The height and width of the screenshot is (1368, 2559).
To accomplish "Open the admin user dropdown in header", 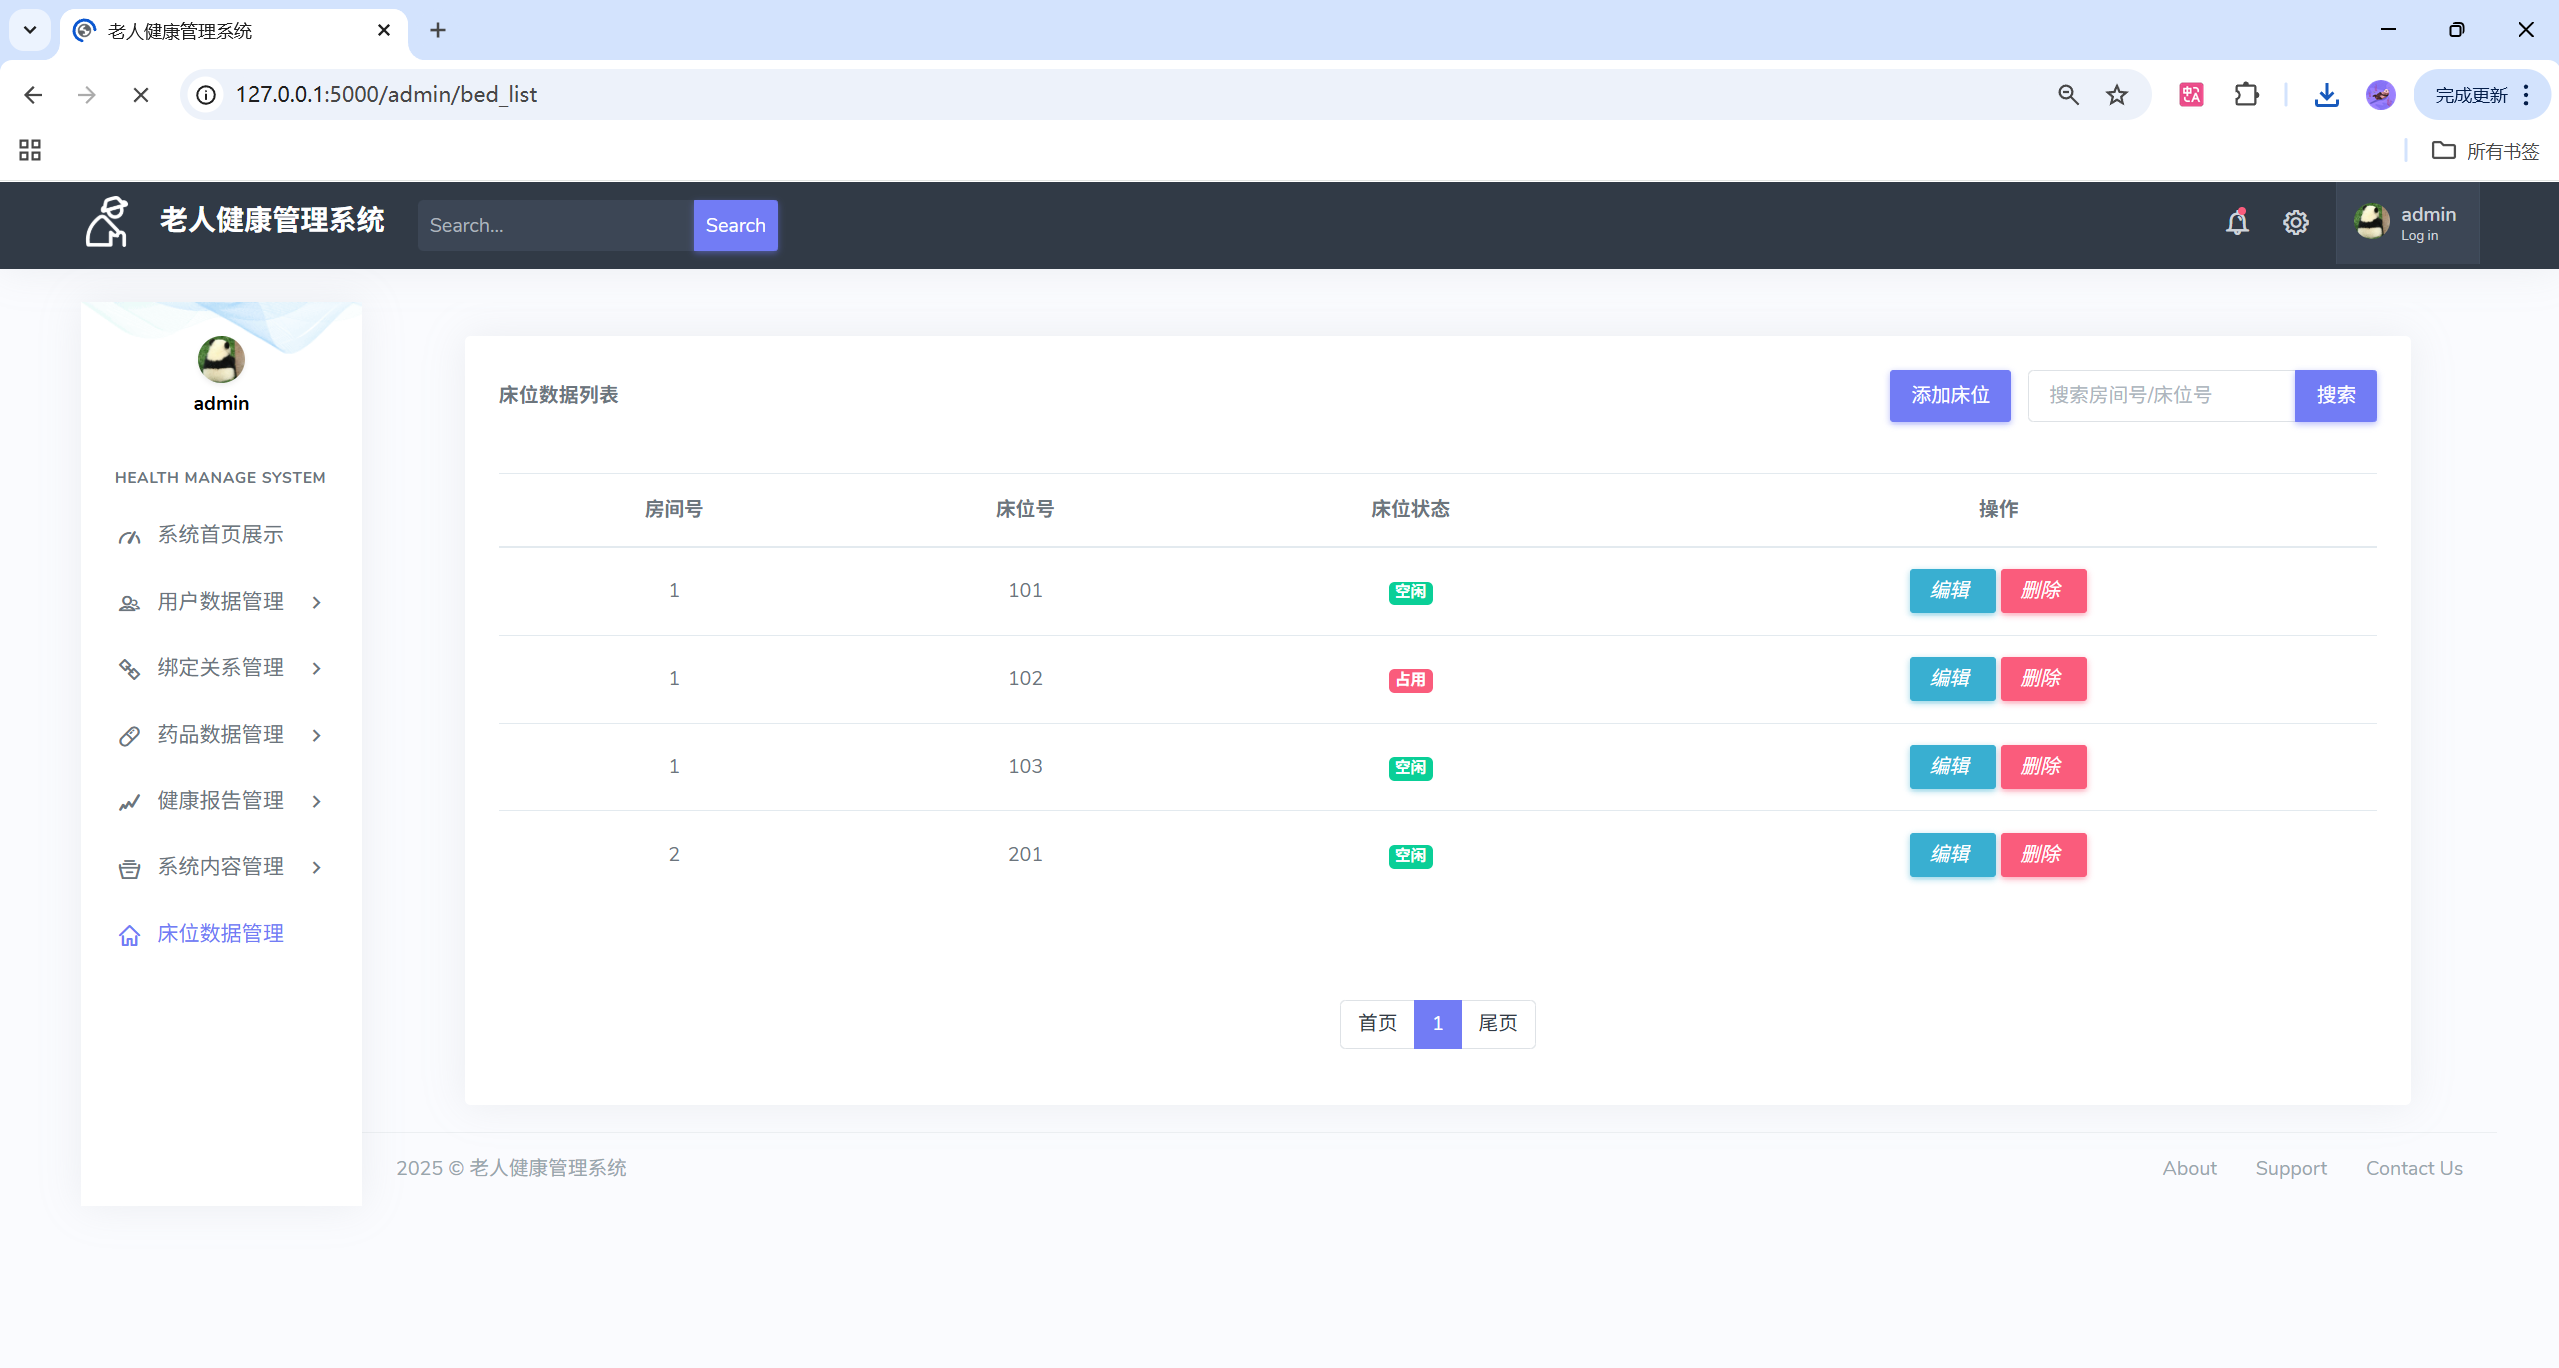I will click(x=2407, y=223).
